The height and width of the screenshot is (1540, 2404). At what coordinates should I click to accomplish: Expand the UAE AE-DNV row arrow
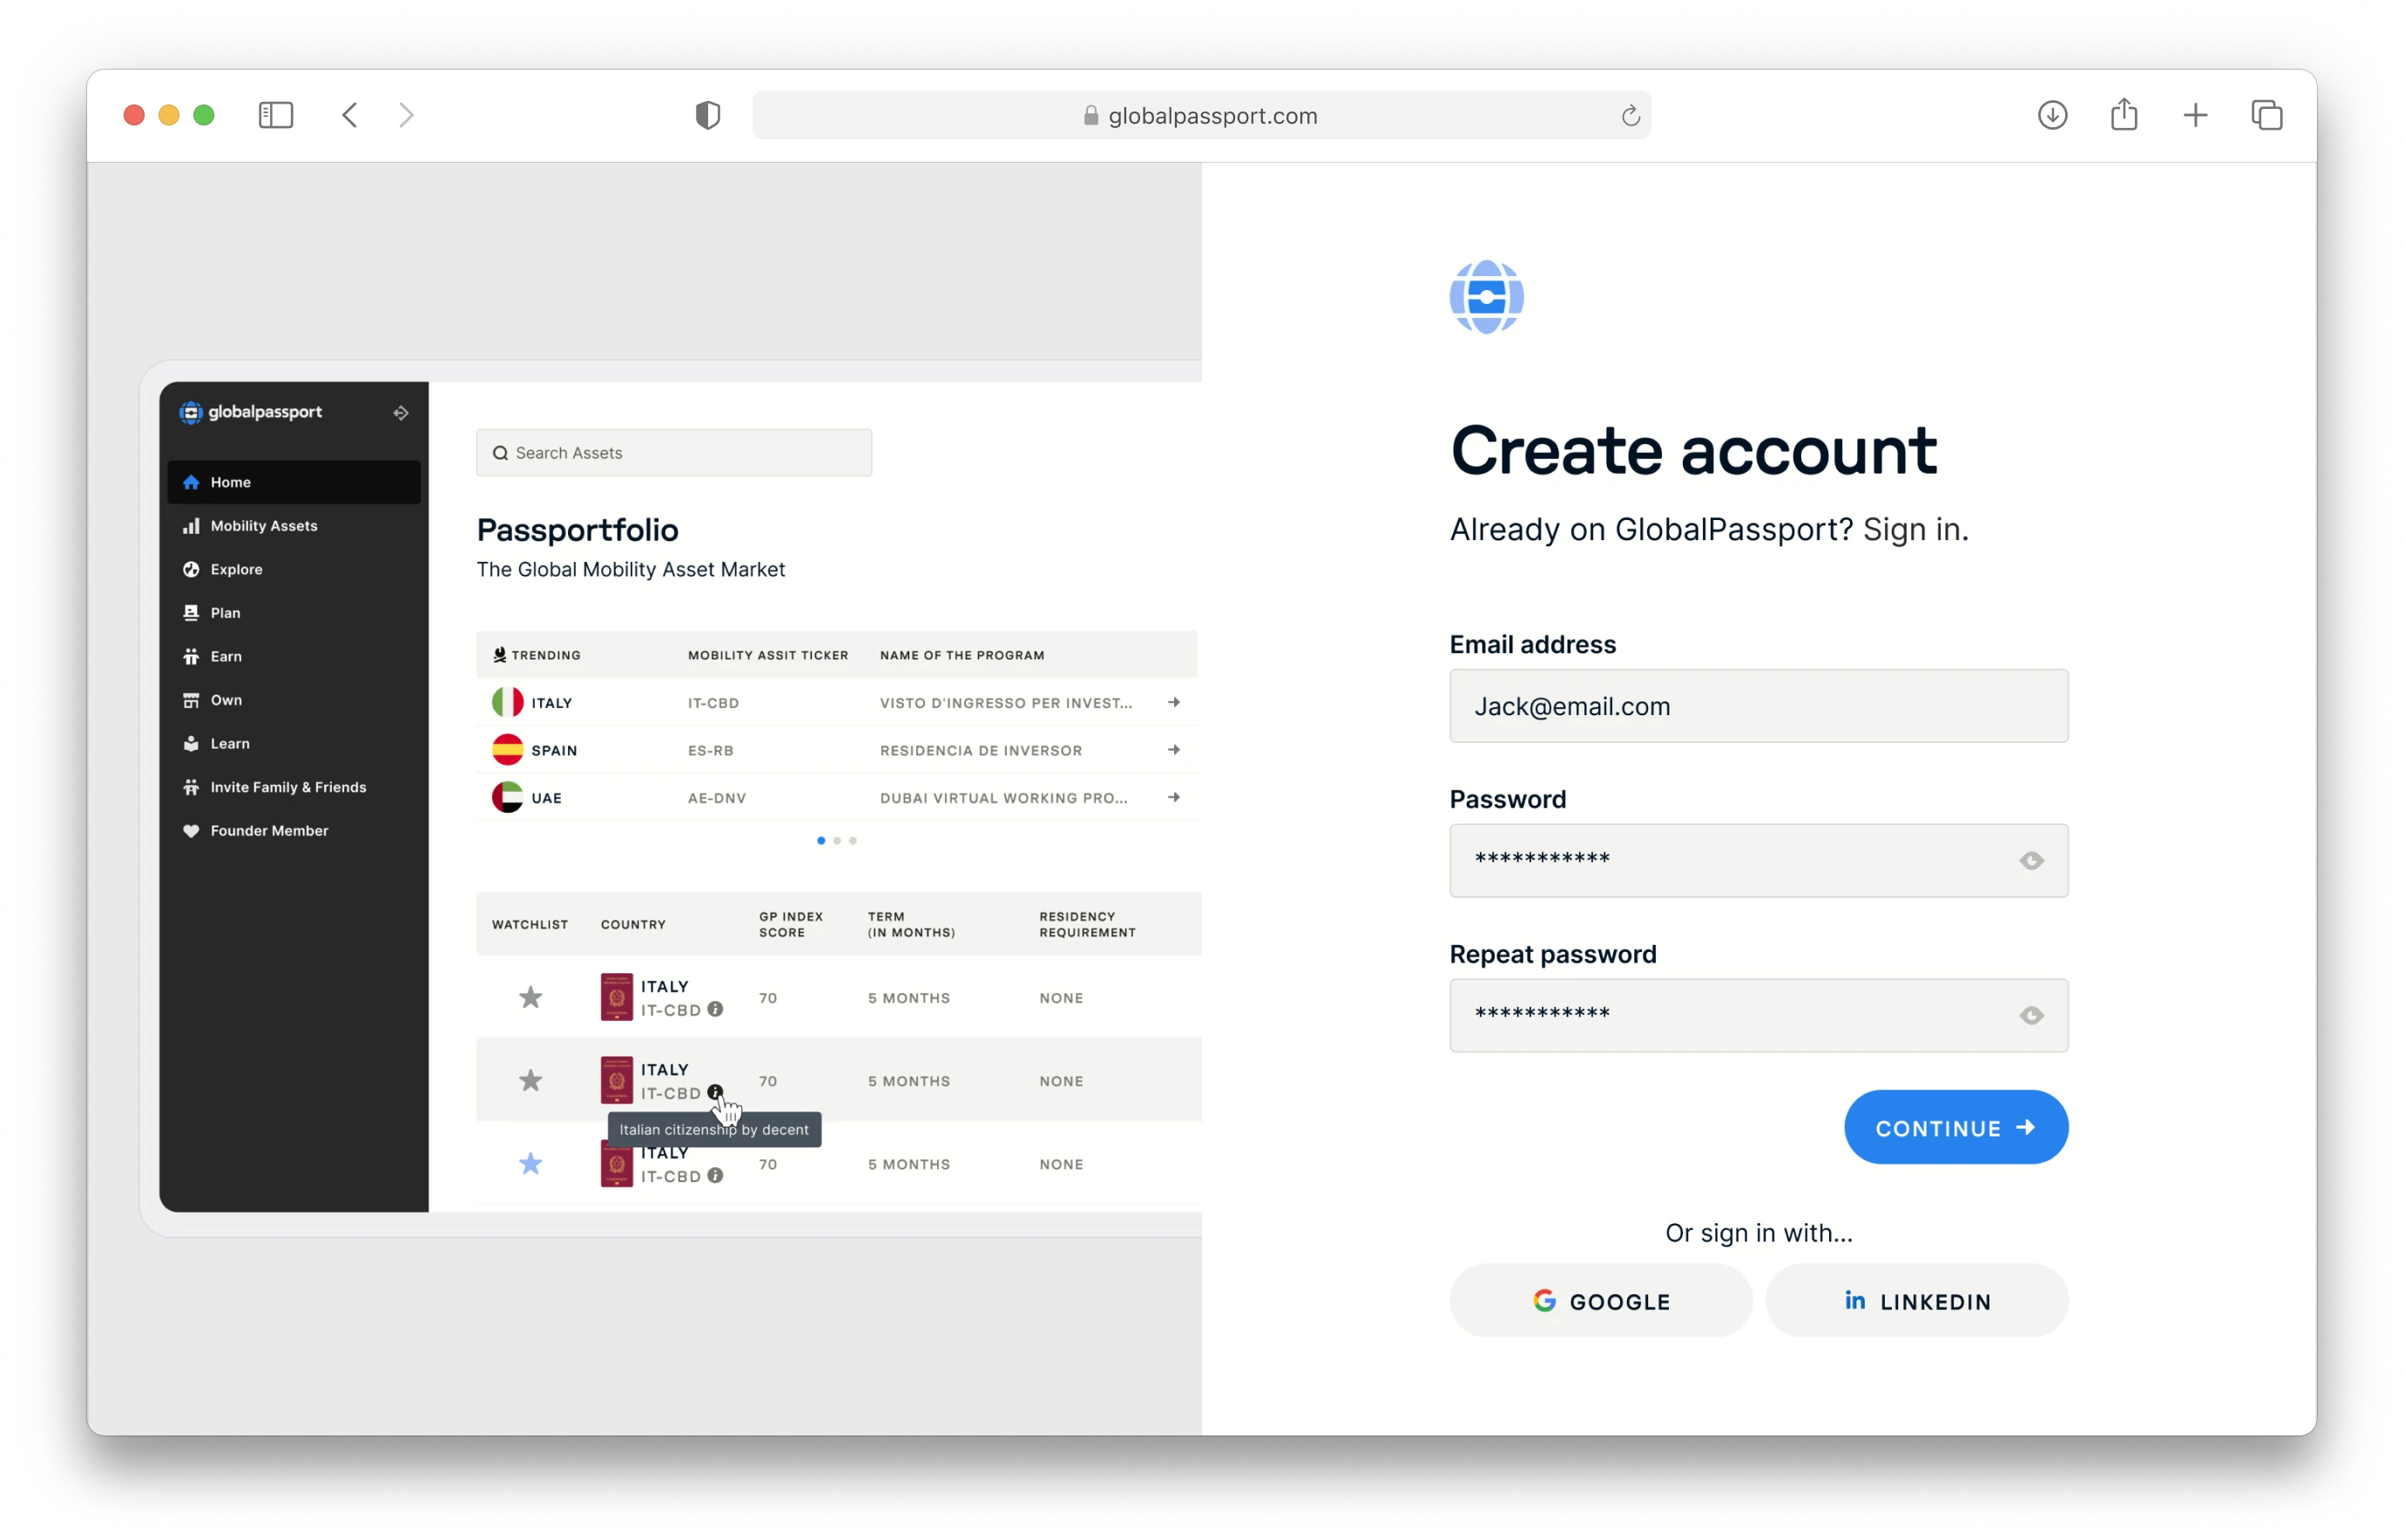pos(1174,798)
